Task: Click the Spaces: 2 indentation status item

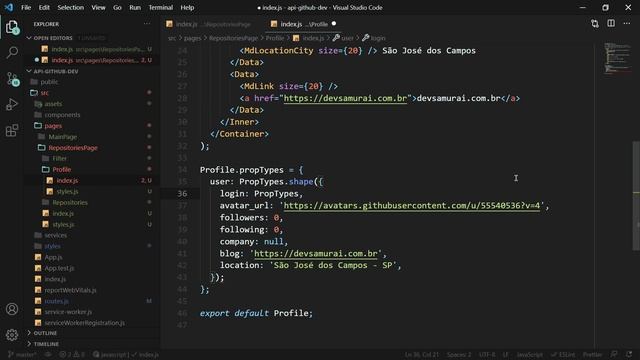Action: [x=459, y=354]
